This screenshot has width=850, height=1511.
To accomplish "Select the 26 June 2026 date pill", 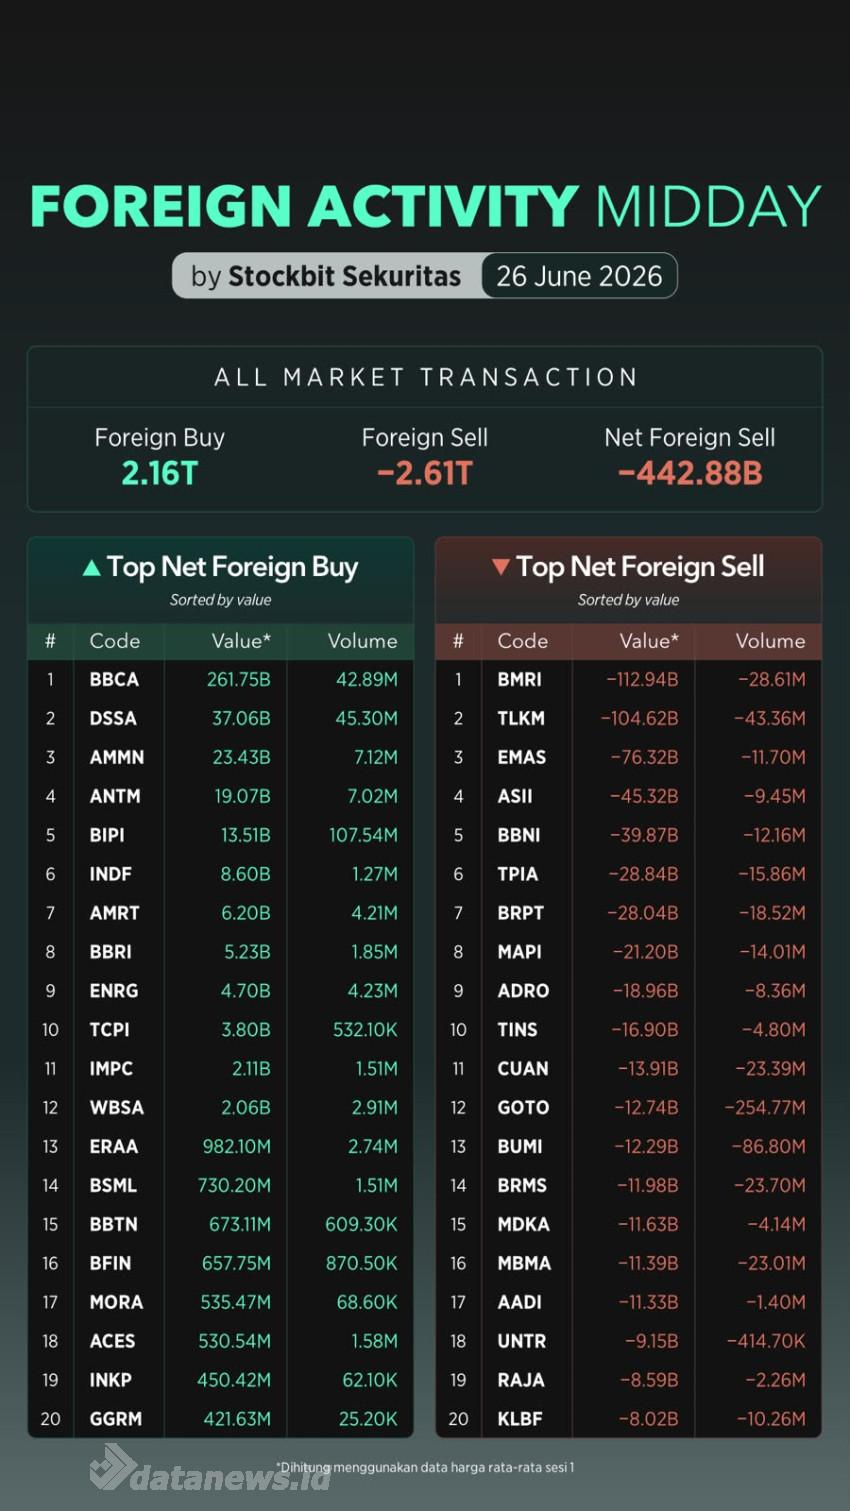I will click(x=579, y=276).
